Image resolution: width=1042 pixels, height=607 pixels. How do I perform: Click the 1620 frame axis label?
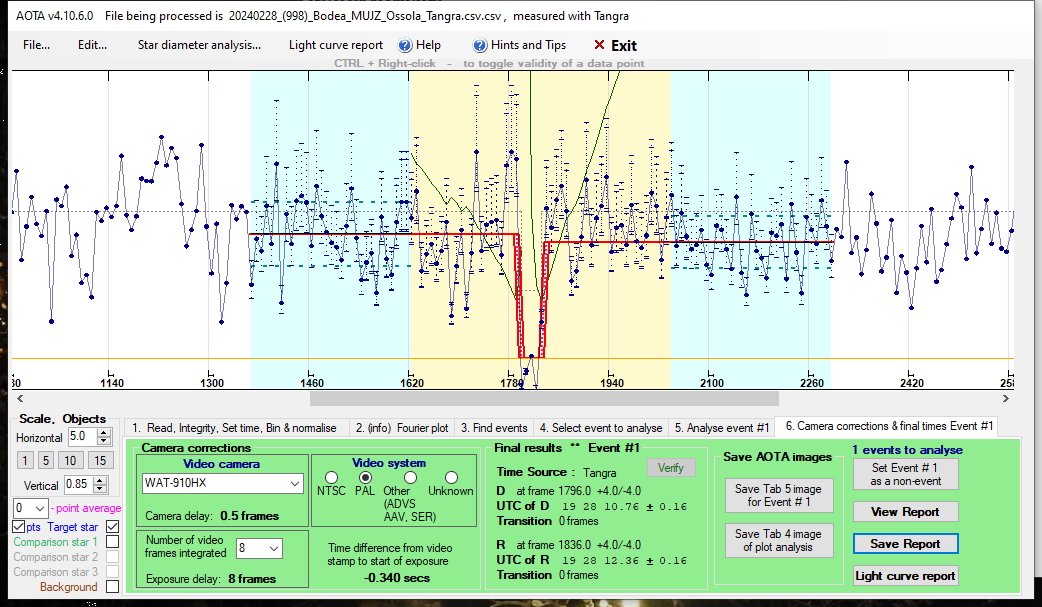click(412, 383)
